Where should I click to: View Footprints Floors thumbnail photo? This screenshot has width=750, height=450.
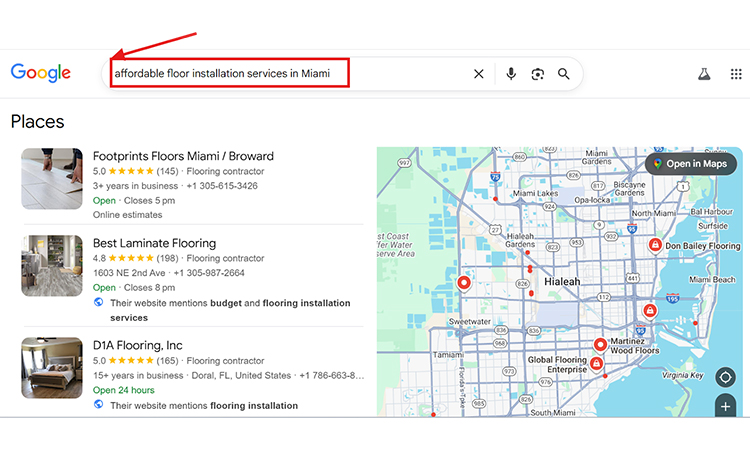pyautogui.click(x=52, y=178)
